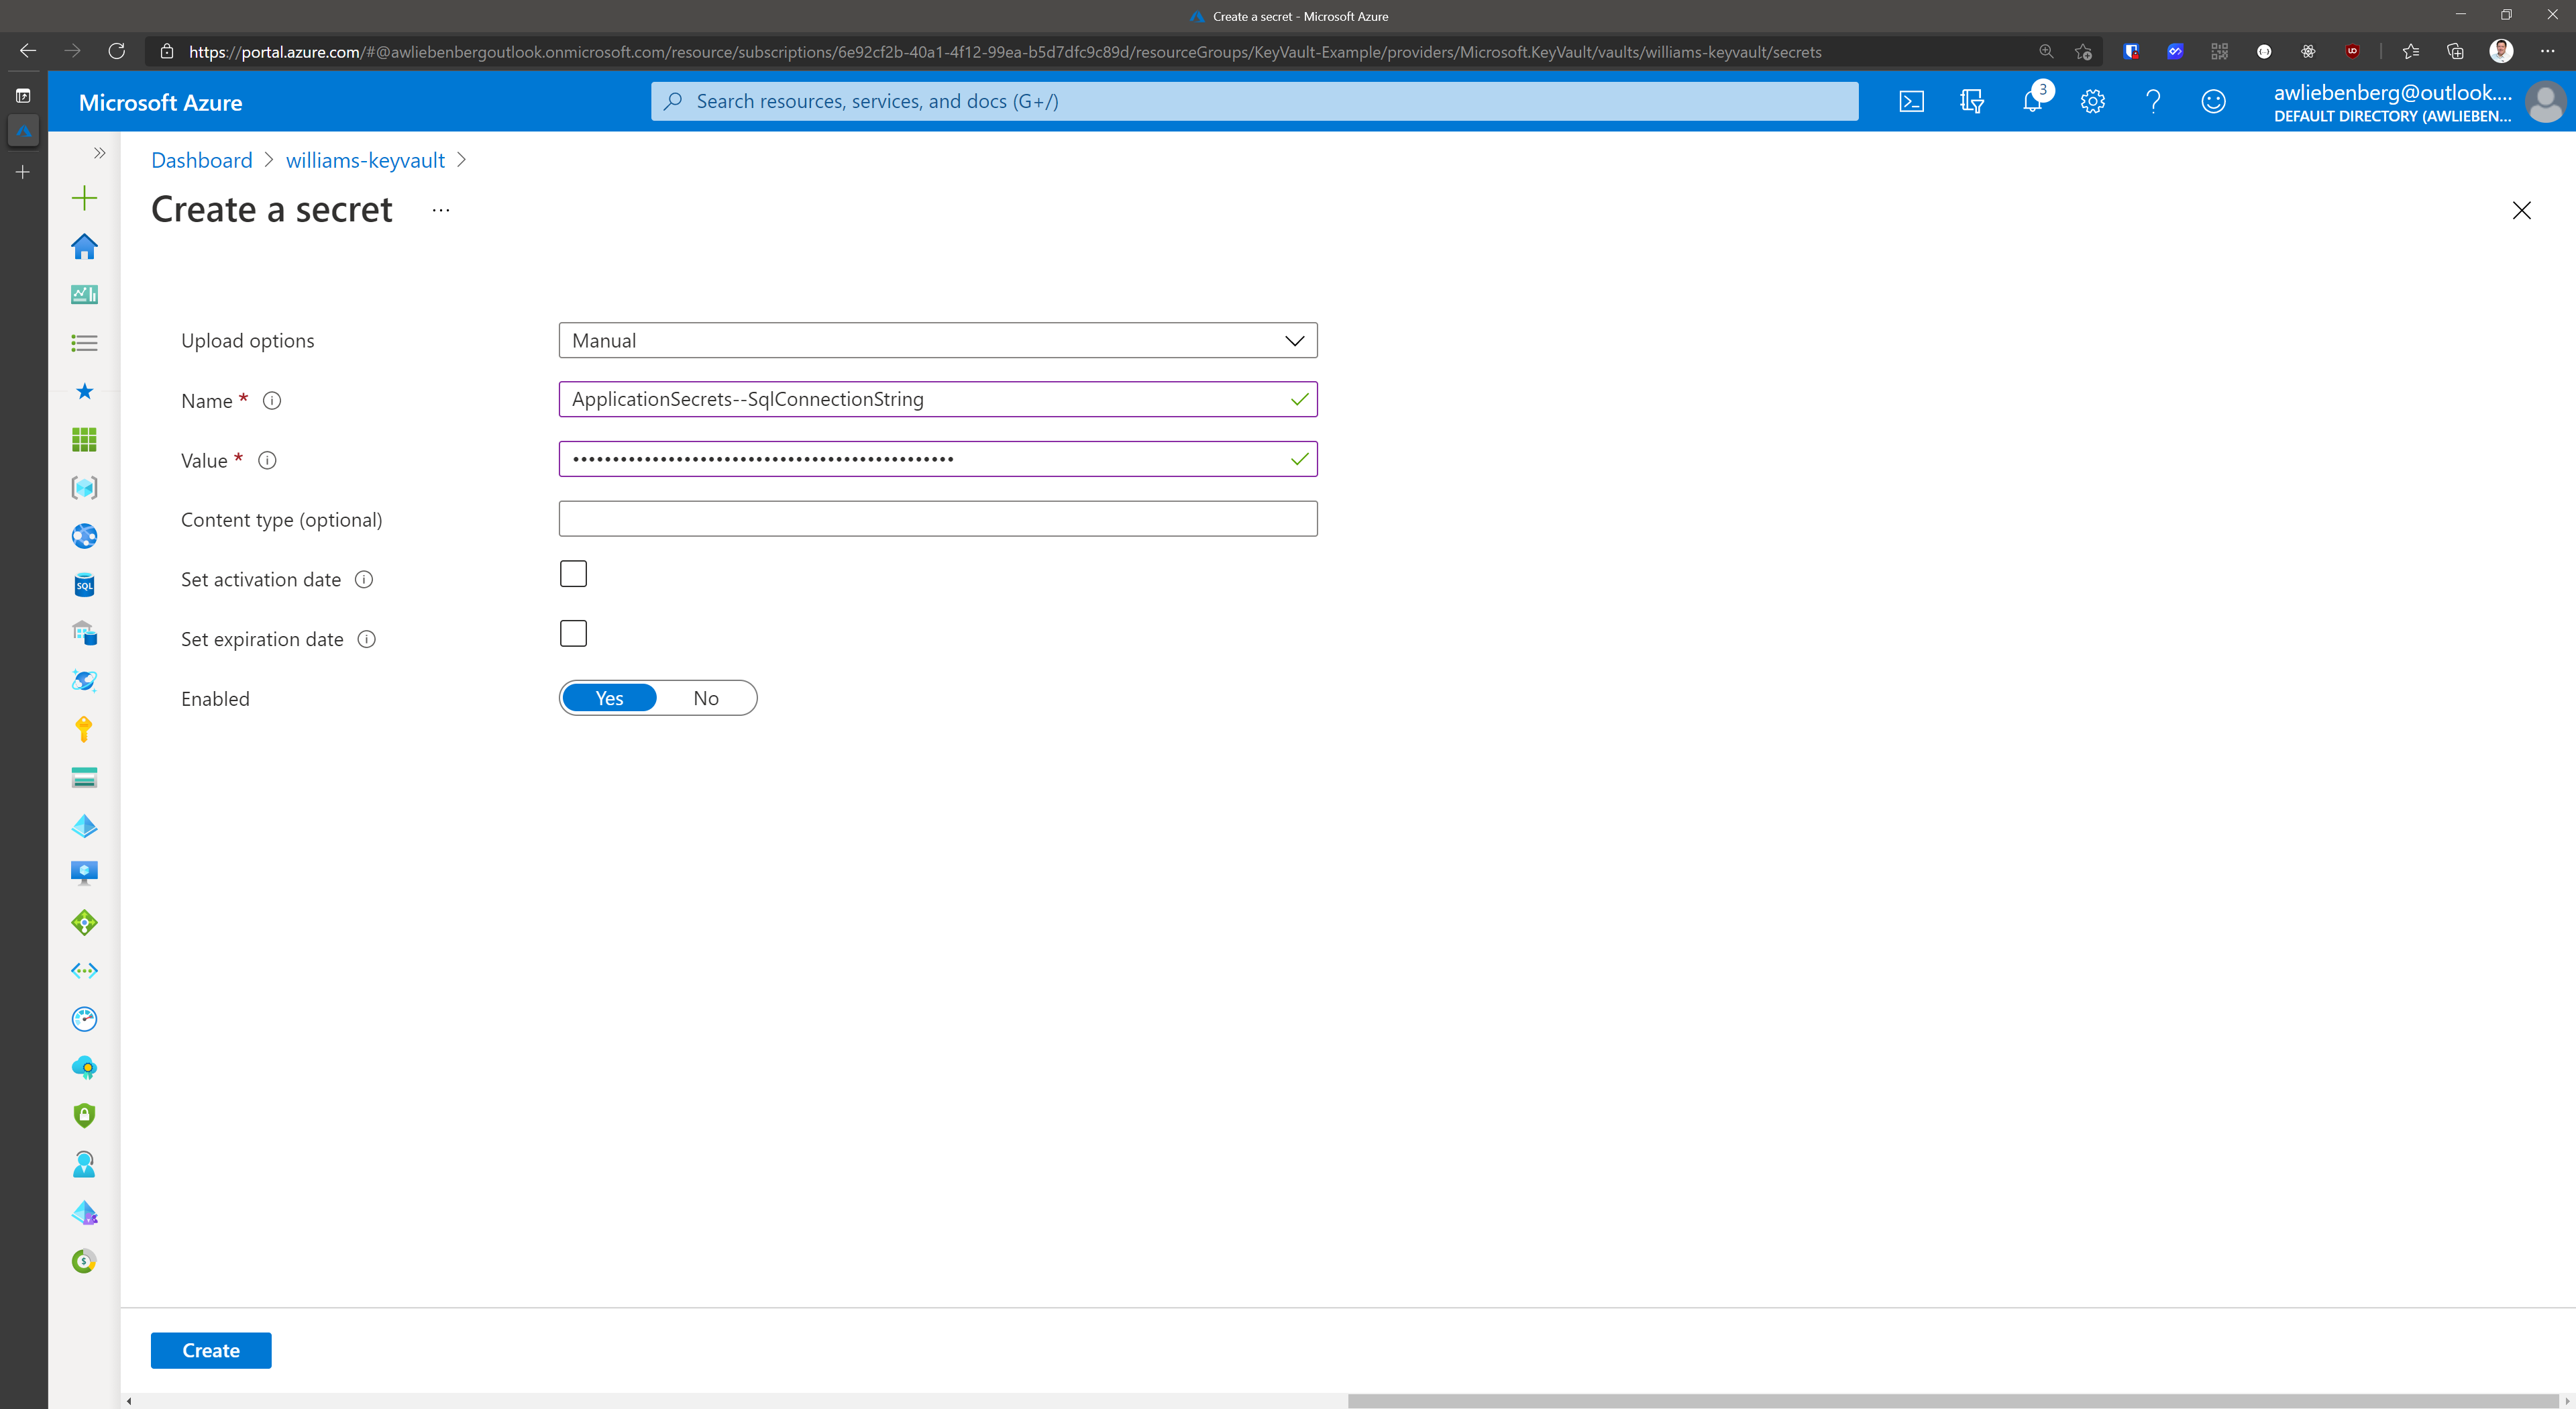This screenshot has height=1409, width=2576.
Task: Open notifications bell with 3 badge
Action: 2033,100
